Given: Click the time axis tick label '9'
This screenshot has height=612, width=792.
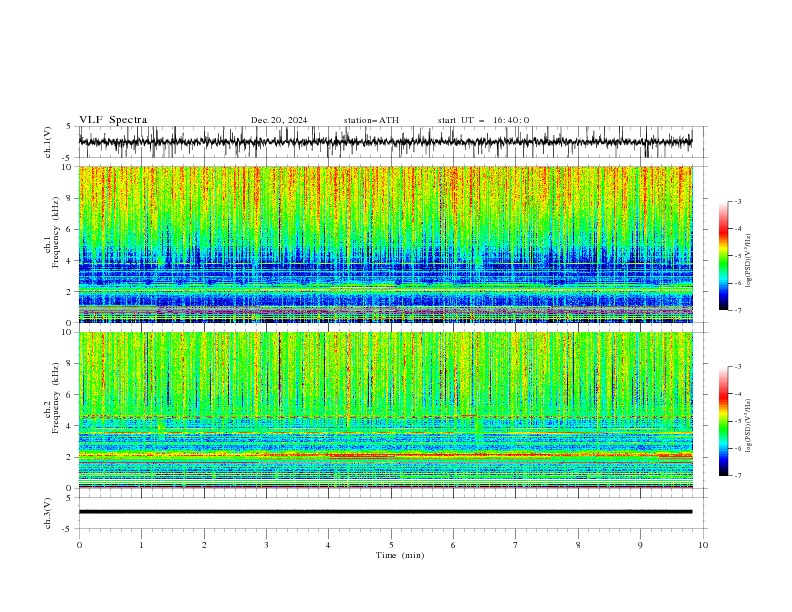Looking at the screenshot, I should click(640, 545).
